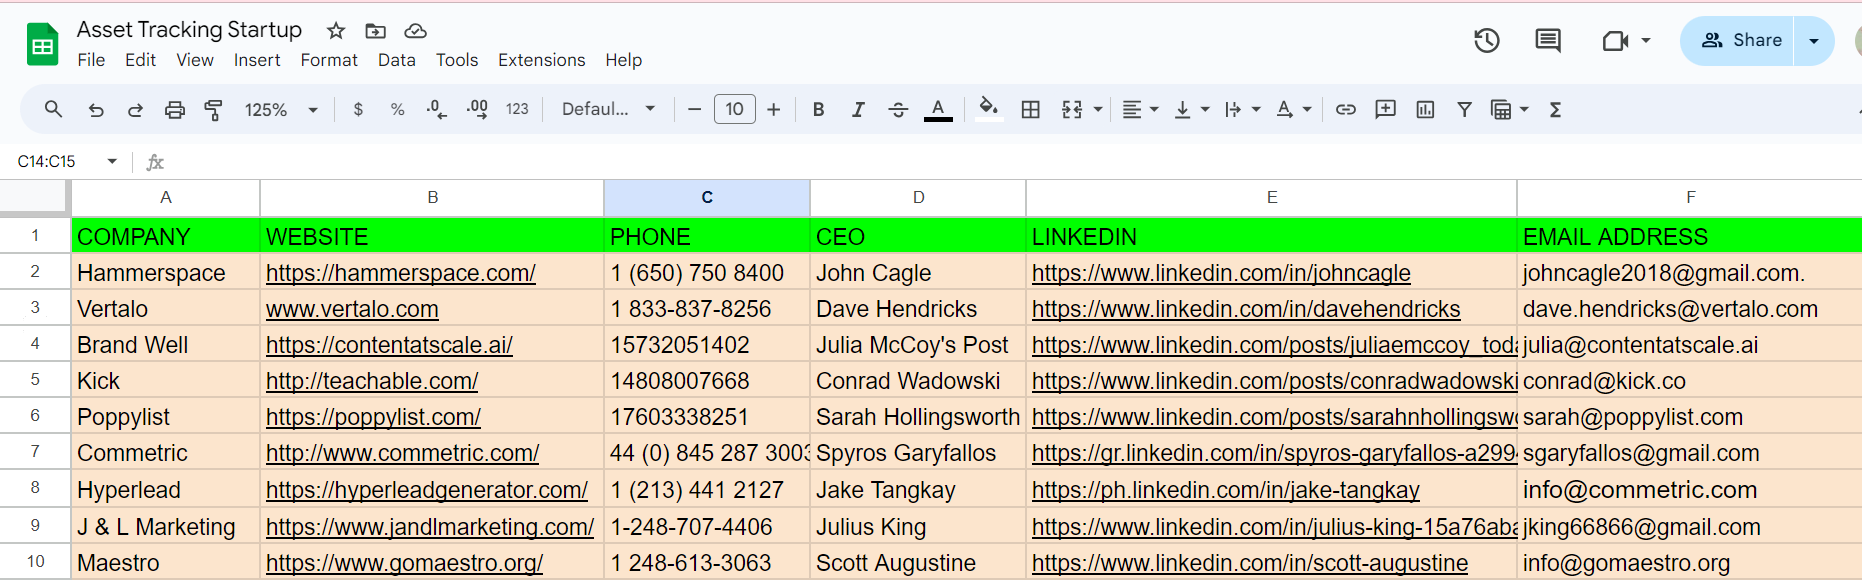The width and height of the screenshot is (1862, 580).
Task: Open the Help menu
Action: 623,60
